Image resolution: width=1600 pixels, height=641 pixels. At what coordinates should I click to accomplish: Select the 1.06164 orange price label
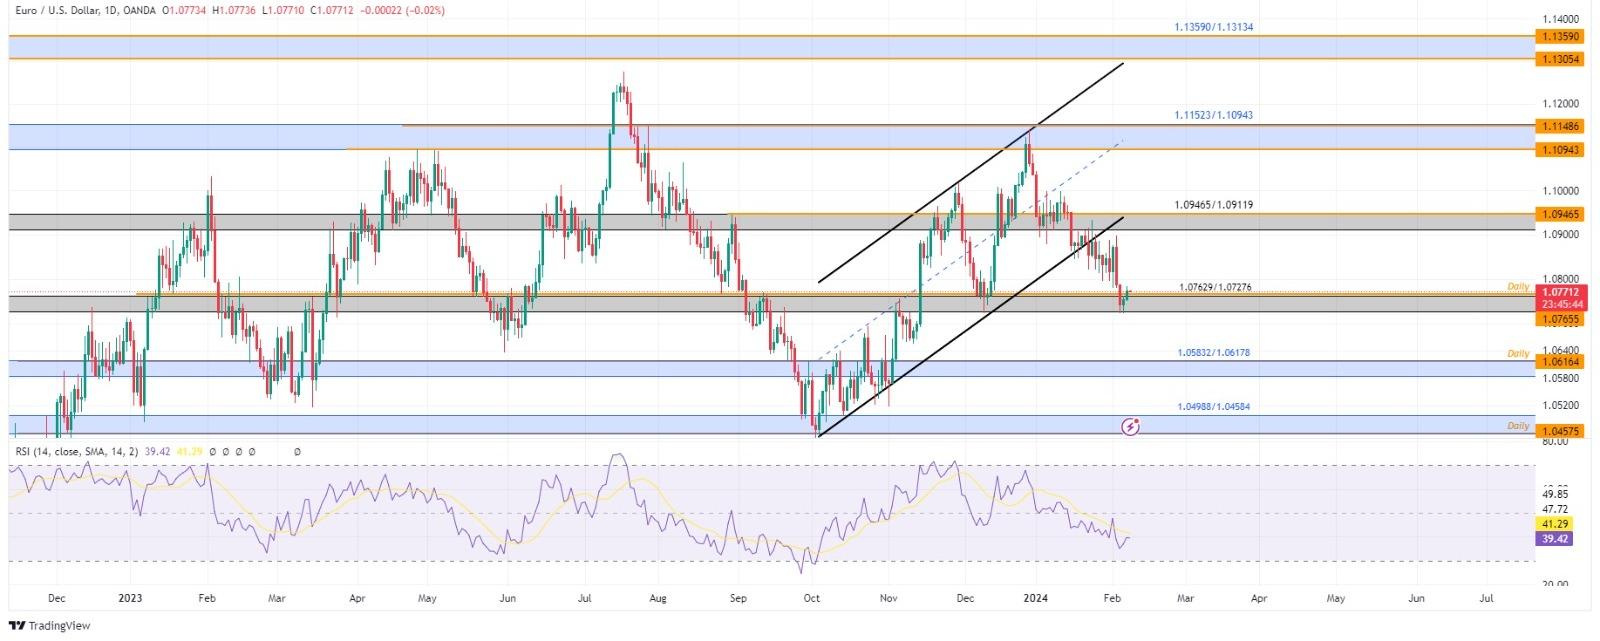[x=1561, y=361]
